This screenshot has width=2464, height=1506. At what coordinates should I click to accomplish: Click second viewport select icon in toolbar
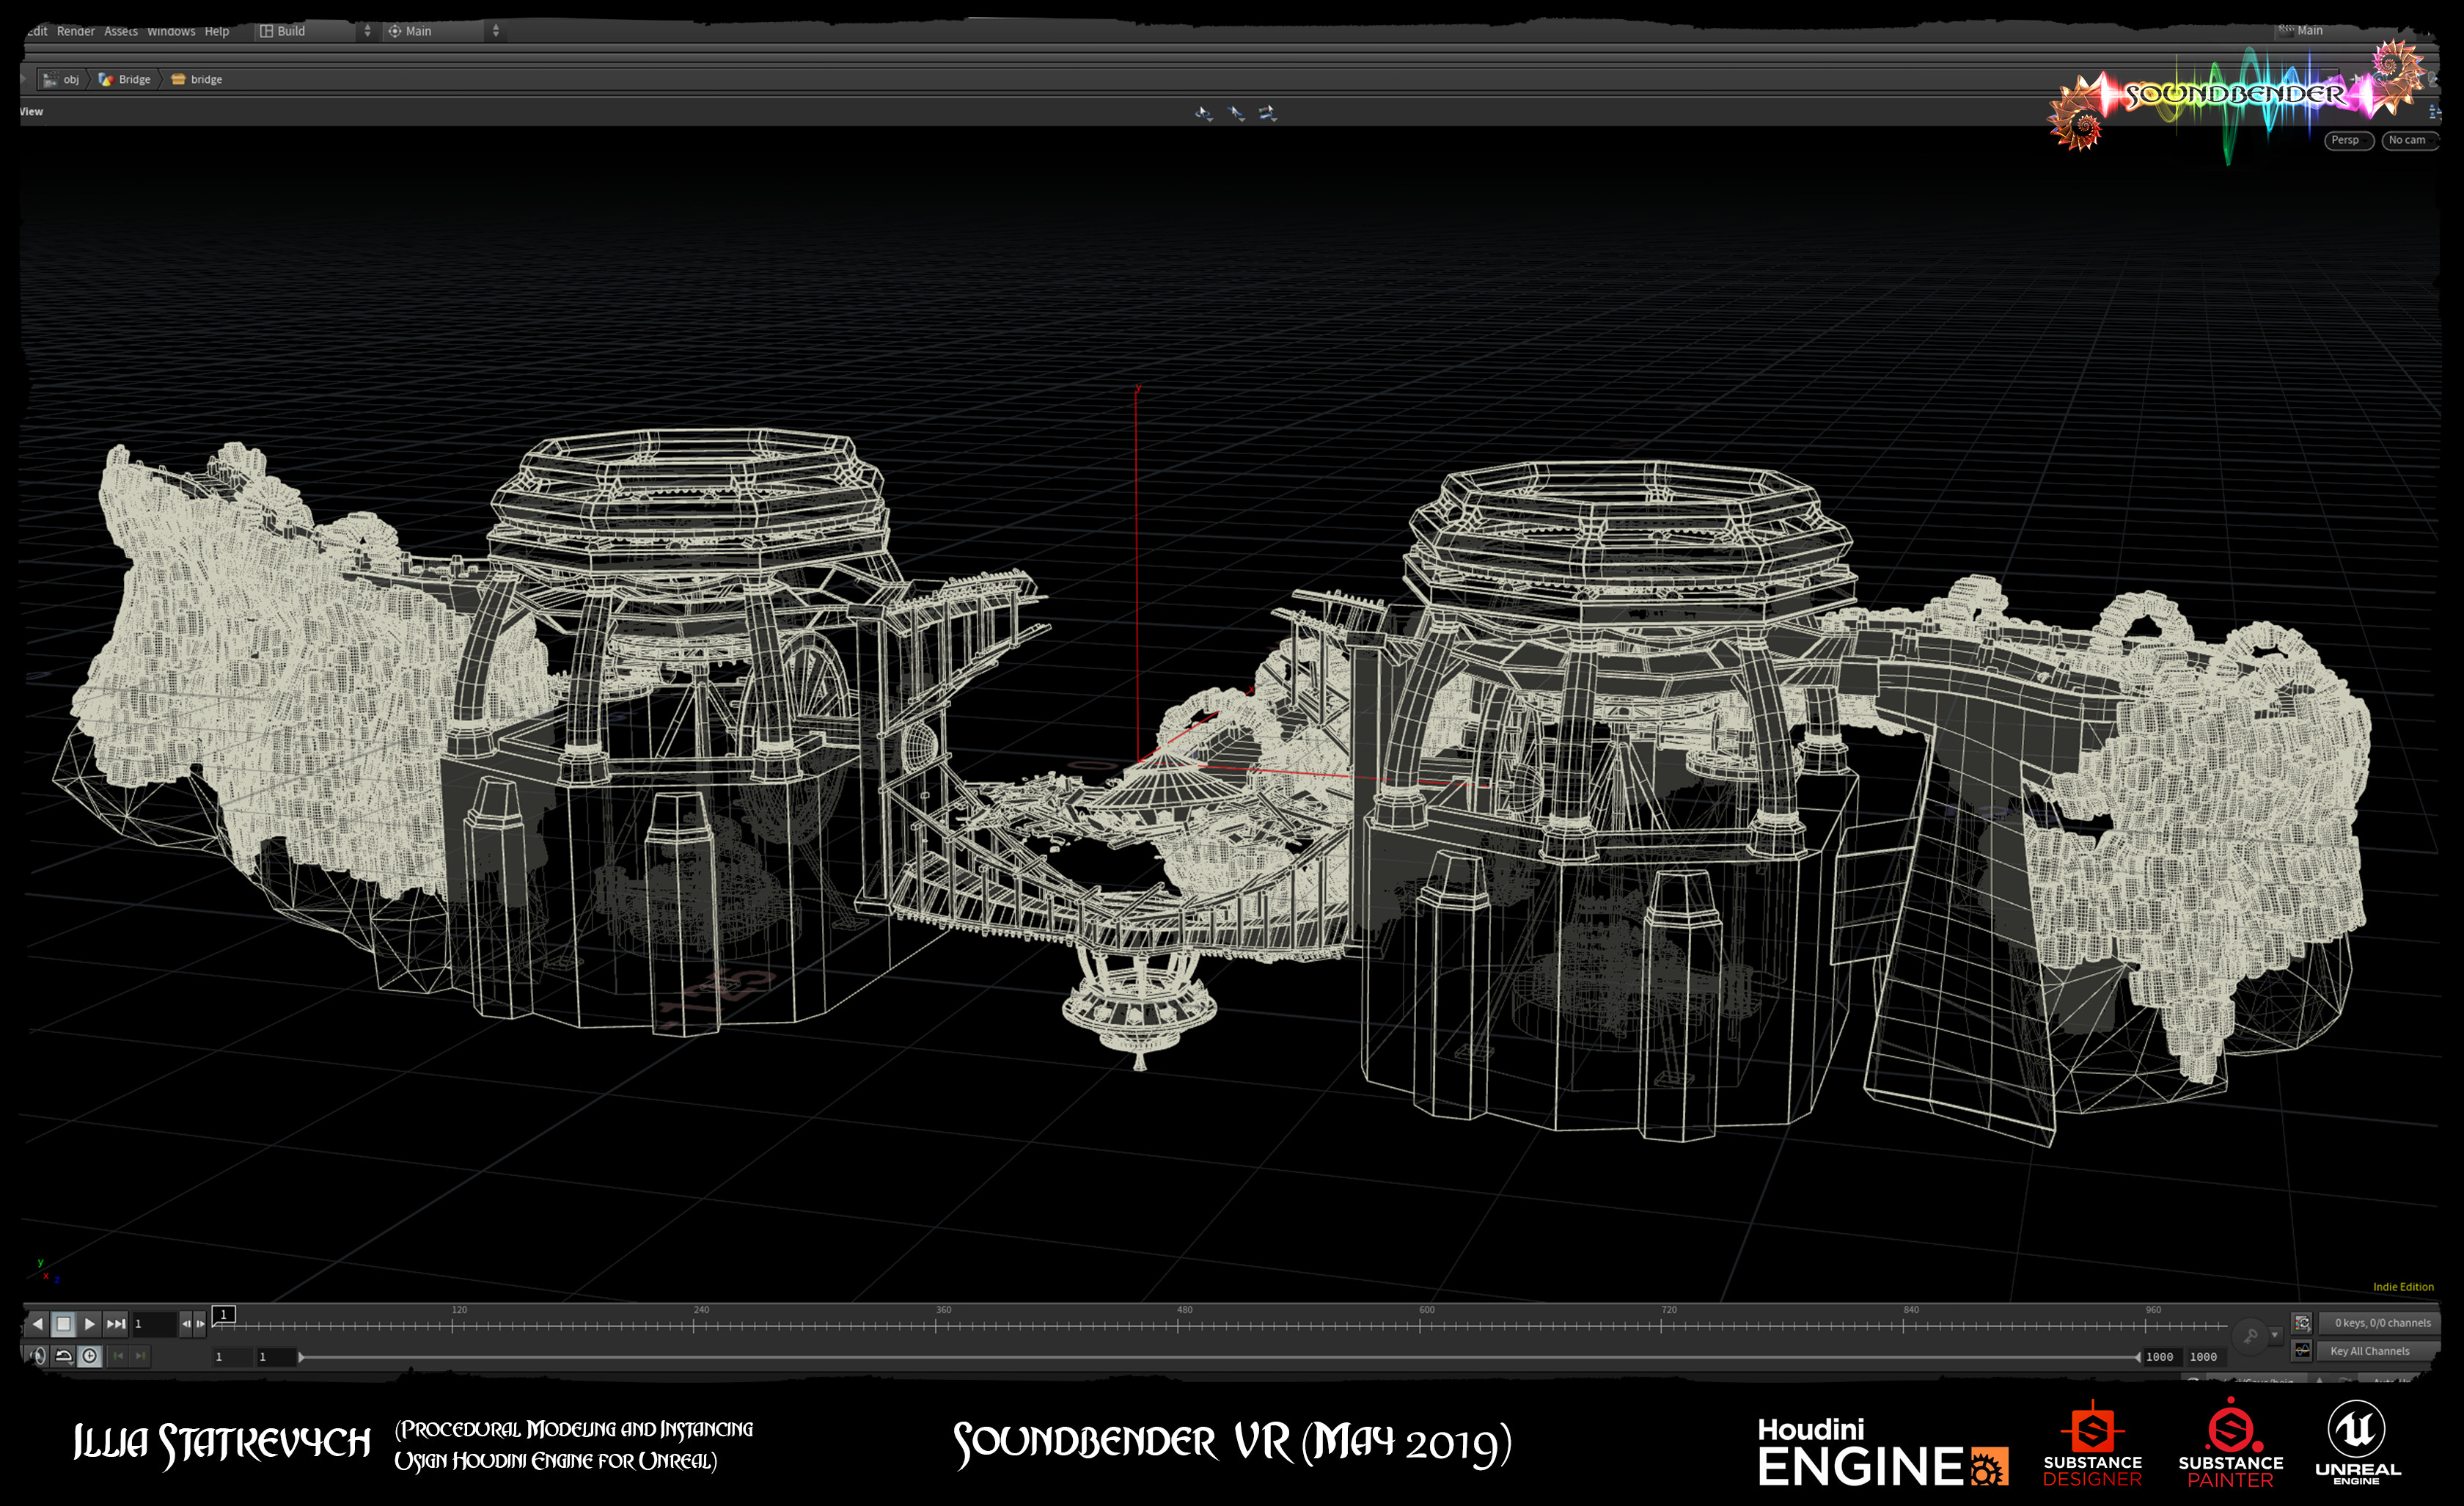(x=1236, y=113)
